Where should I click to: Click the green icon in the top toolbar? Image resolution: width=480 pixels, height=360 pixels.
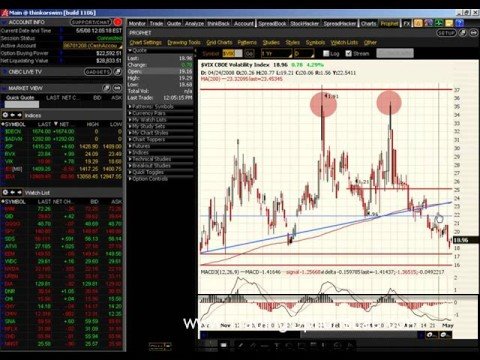[439, 23]
